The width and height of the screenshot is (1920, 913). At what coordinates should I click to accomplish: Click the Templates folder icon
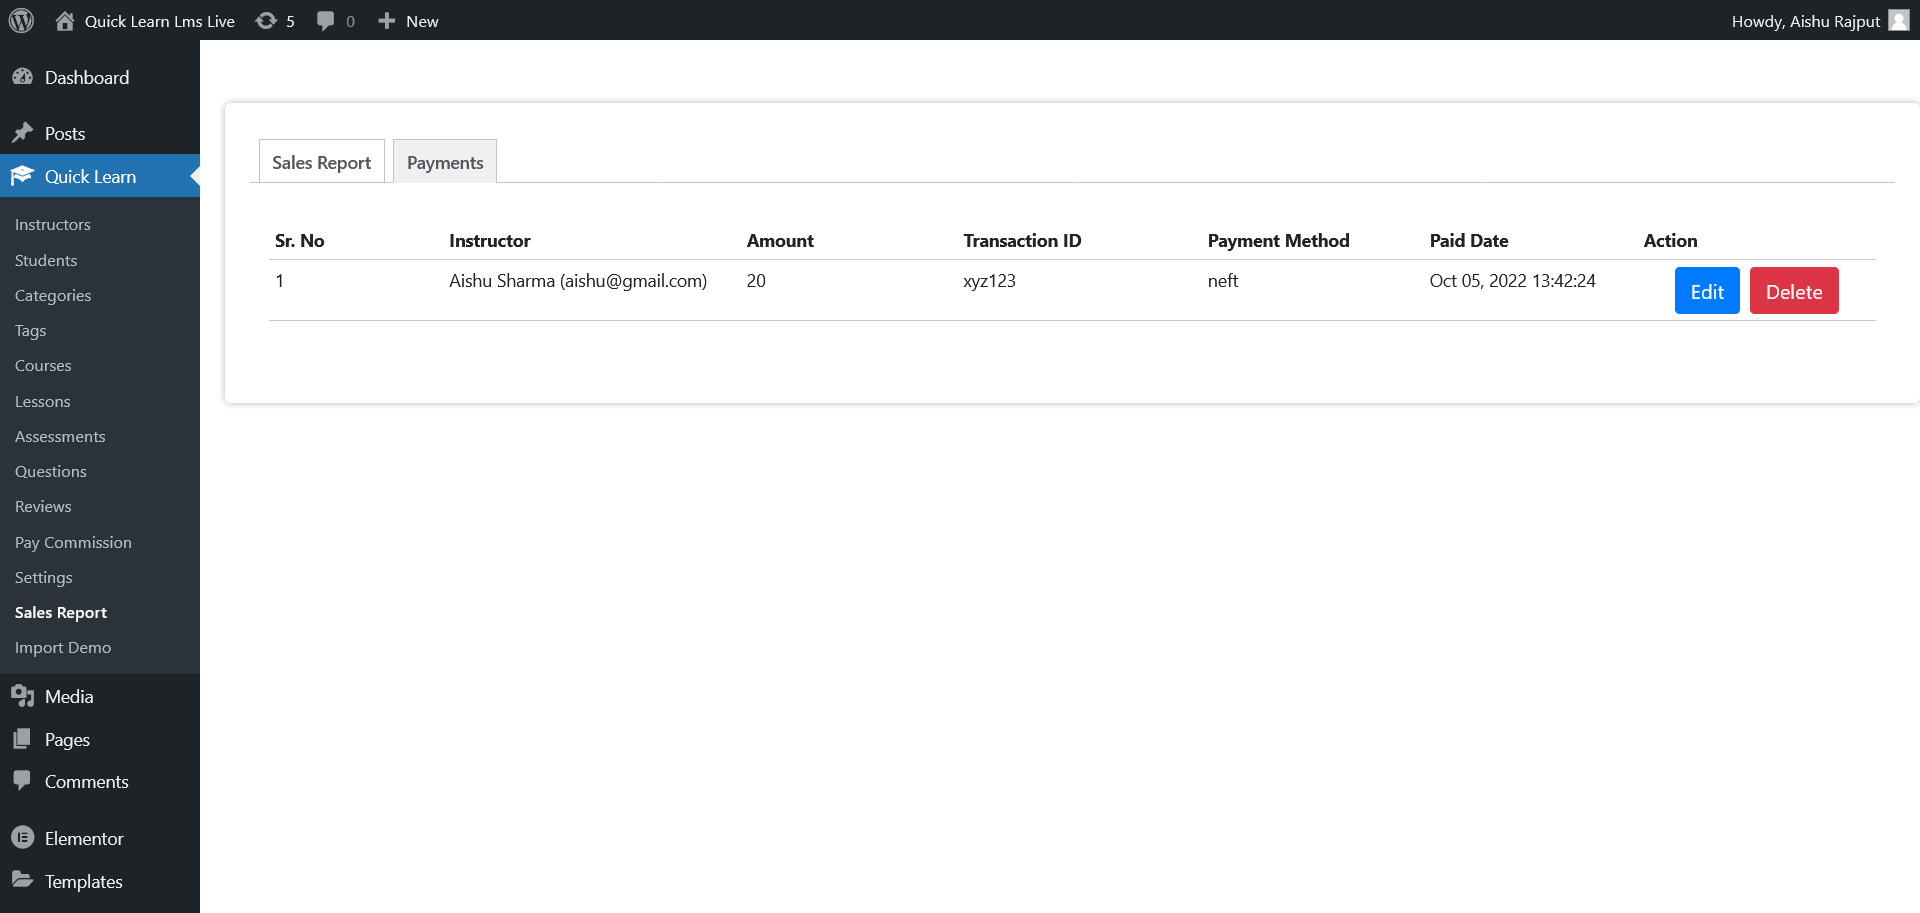click(x=23, y=880)
